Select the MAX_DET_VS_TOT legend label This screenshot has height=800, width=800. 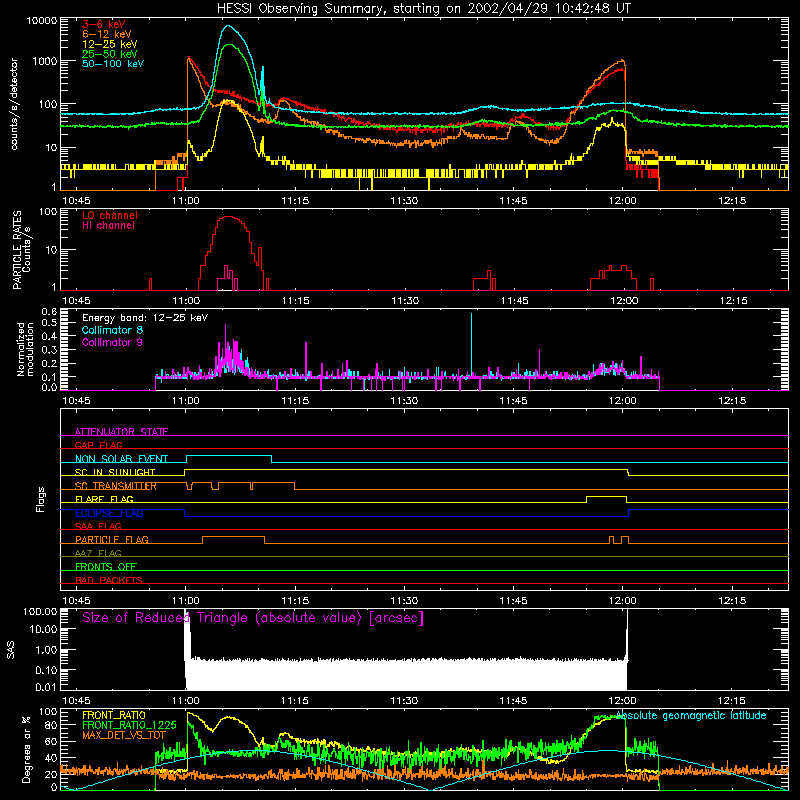click(124, 735)
